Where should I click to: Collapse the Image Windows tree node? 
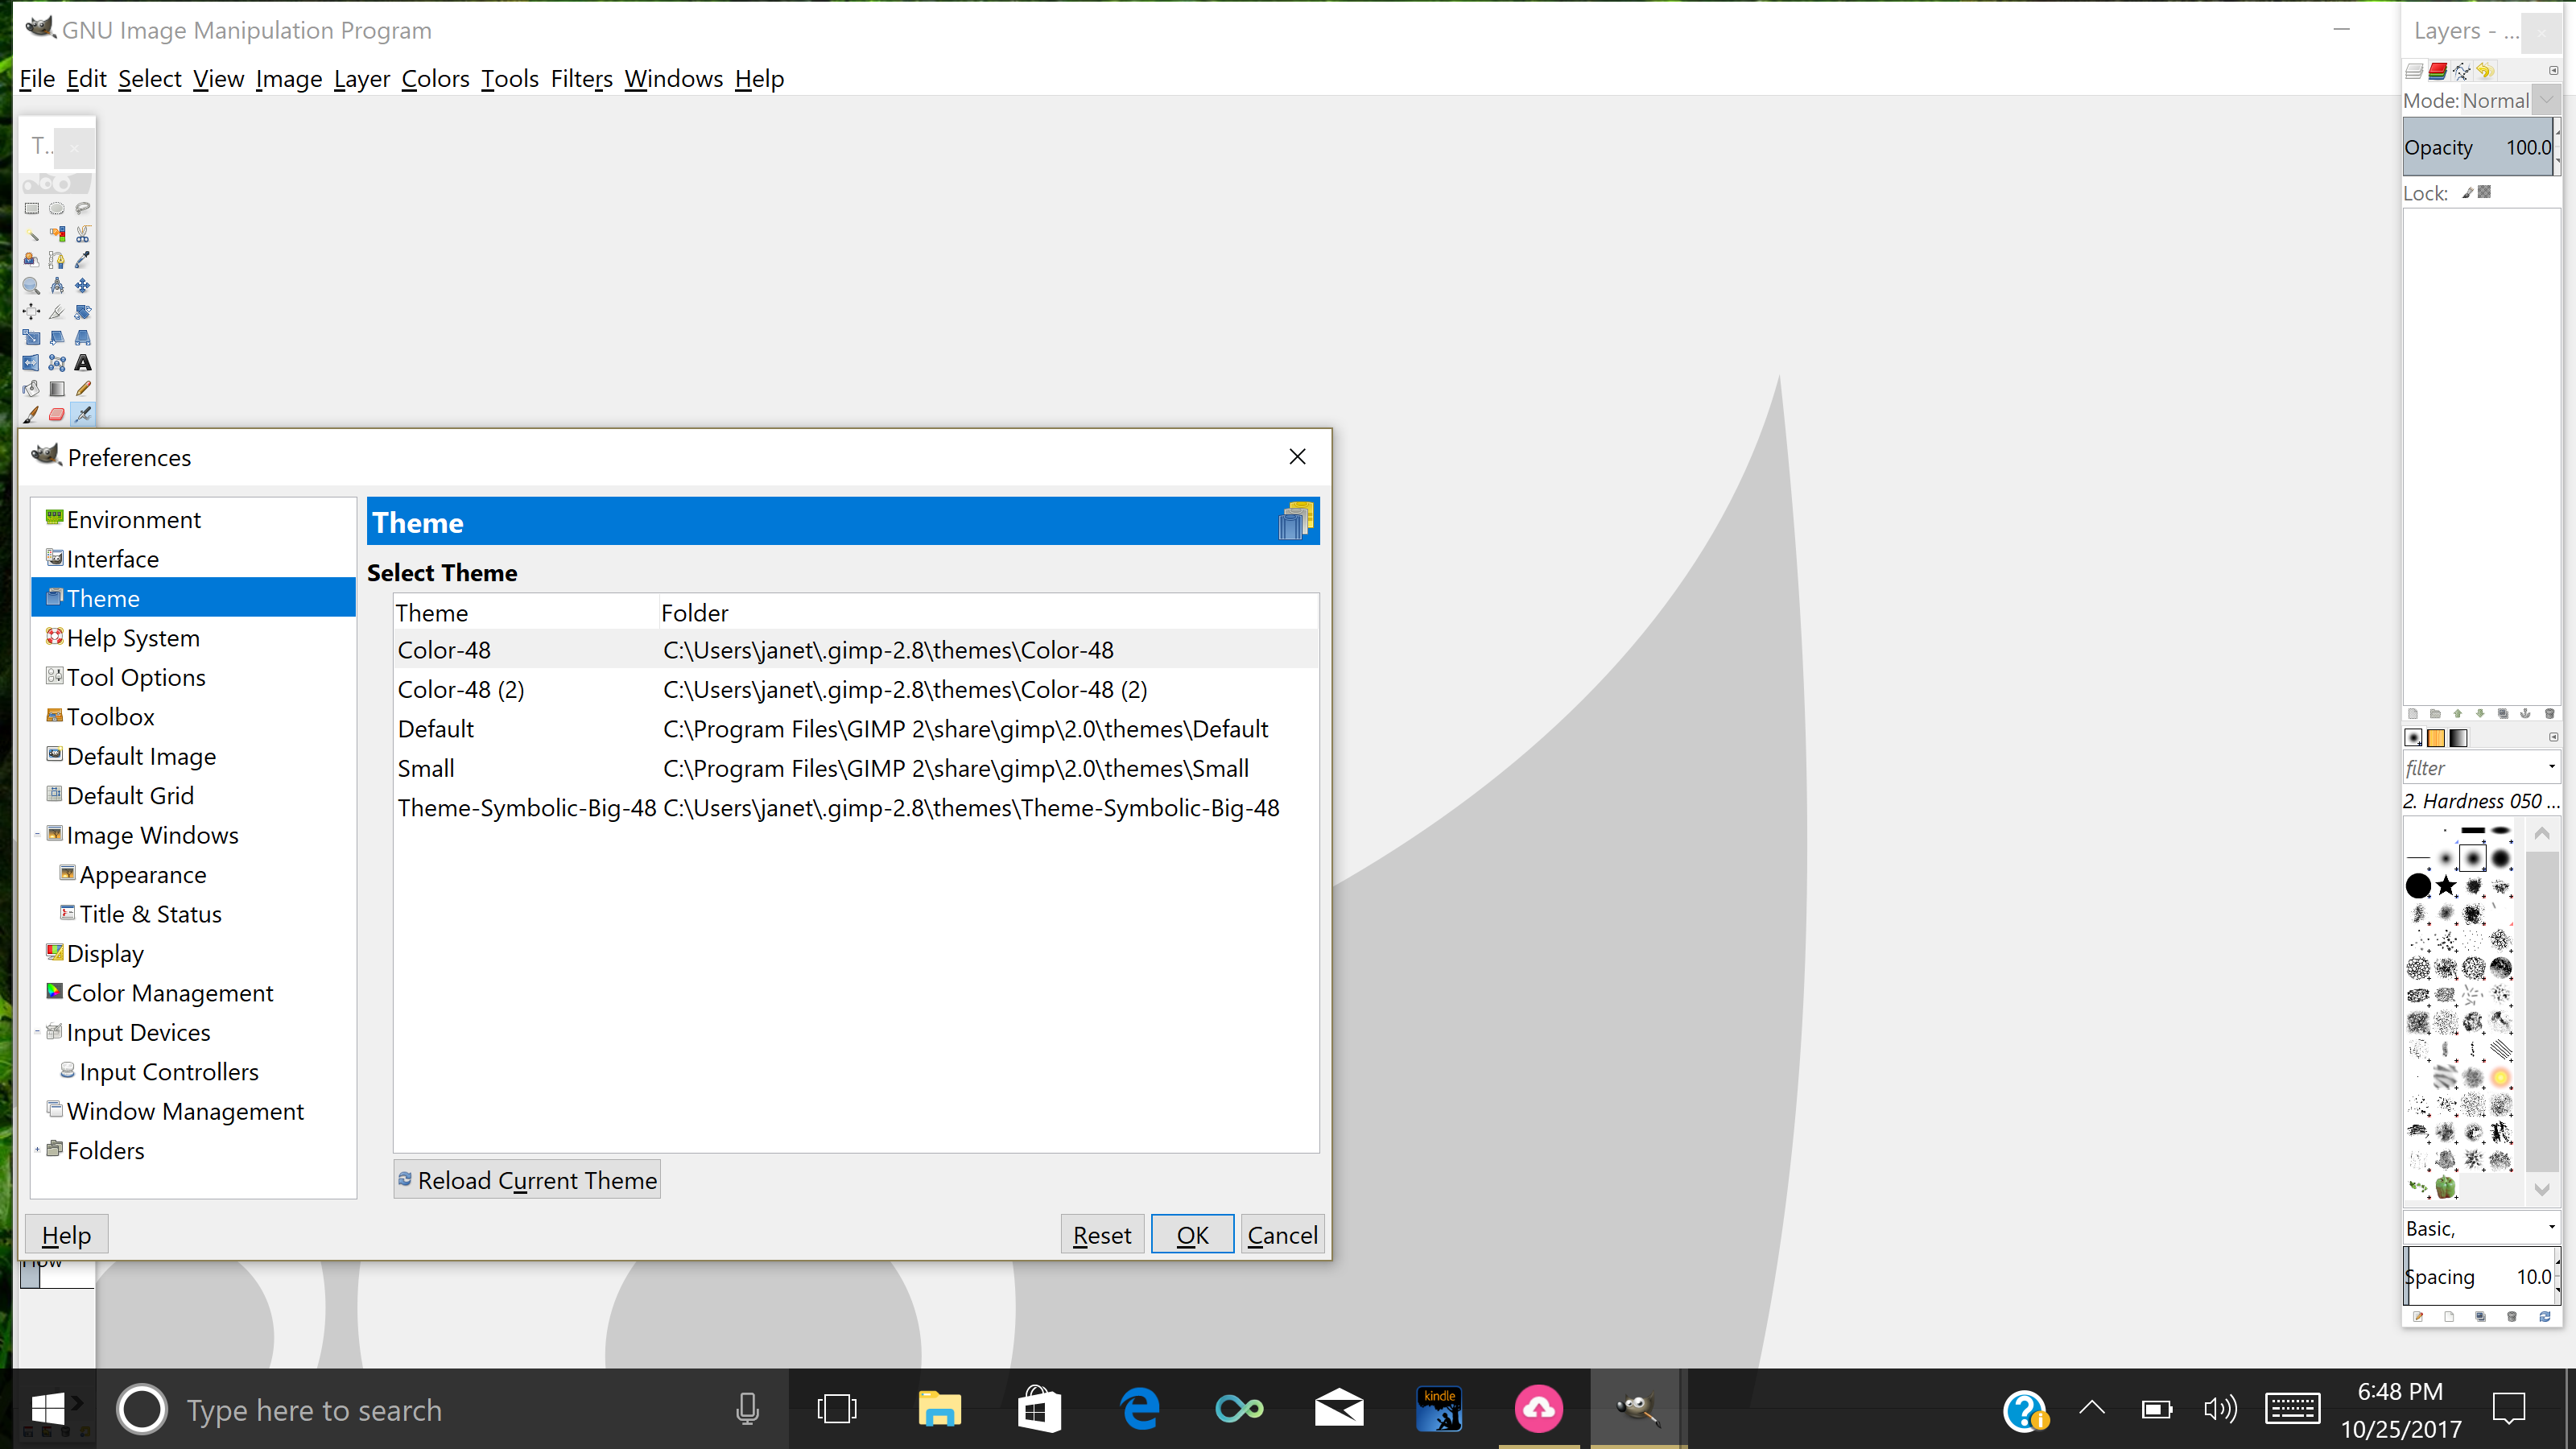tap(37, 835)
